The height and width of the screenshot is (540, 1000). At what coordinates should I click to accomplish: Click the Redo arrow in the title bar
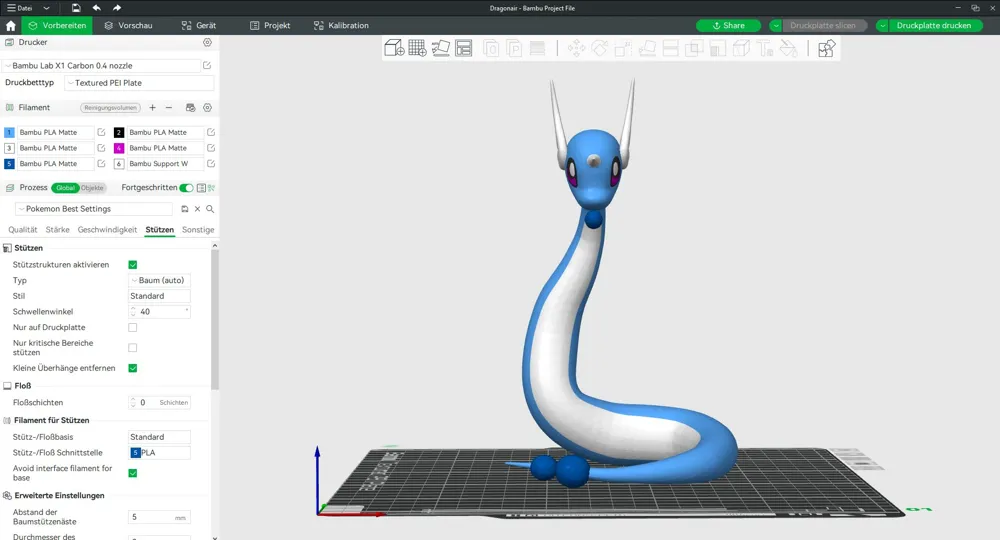point(117,8)
